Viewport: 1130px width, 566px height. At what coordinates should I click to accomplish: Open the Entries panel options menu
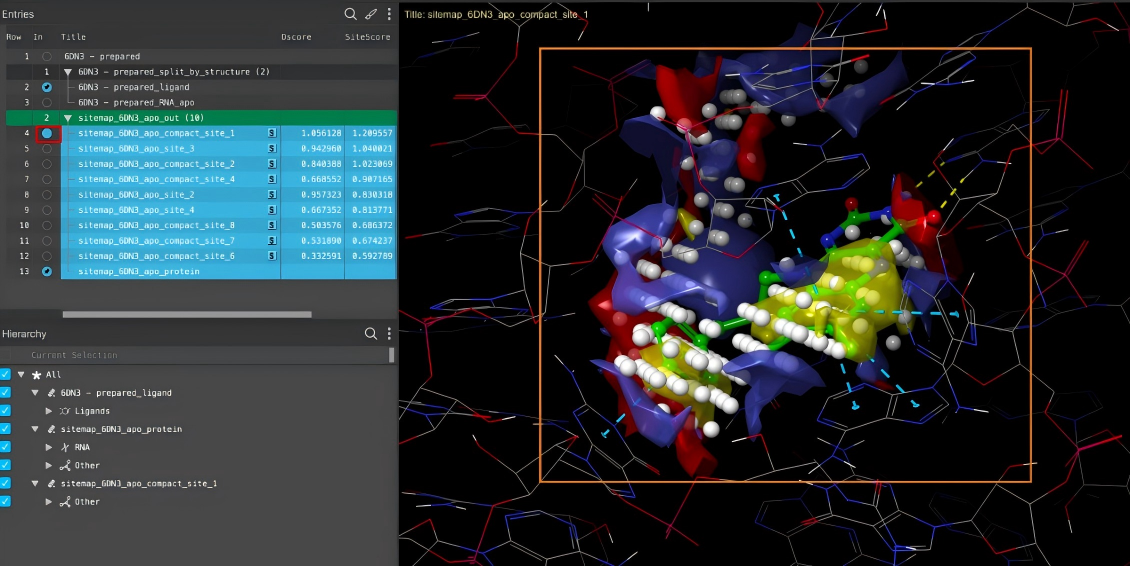389,14
